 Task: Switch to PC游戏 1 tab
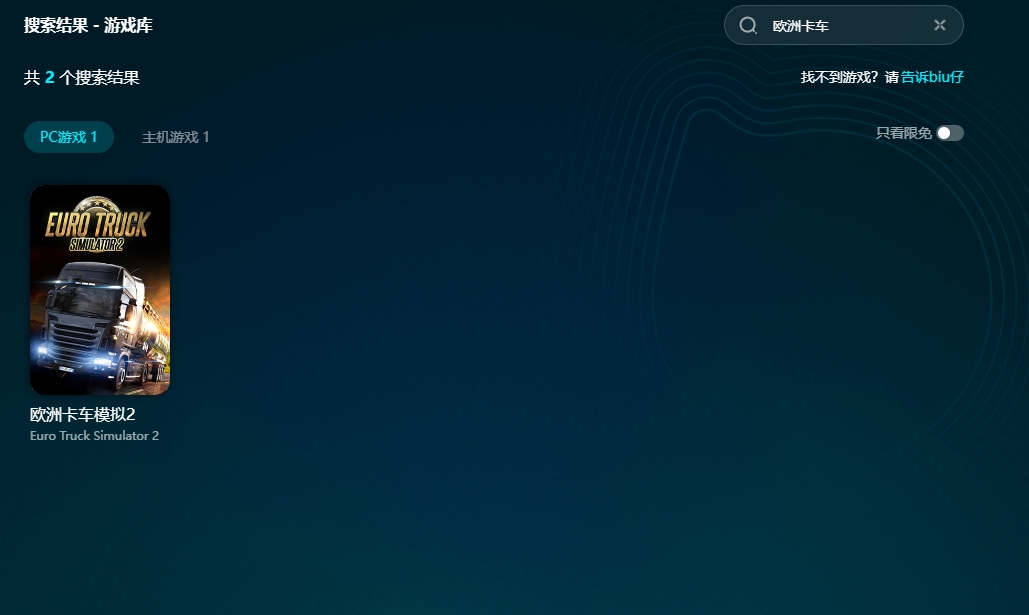pyautogui.click(x=69, y=137)
